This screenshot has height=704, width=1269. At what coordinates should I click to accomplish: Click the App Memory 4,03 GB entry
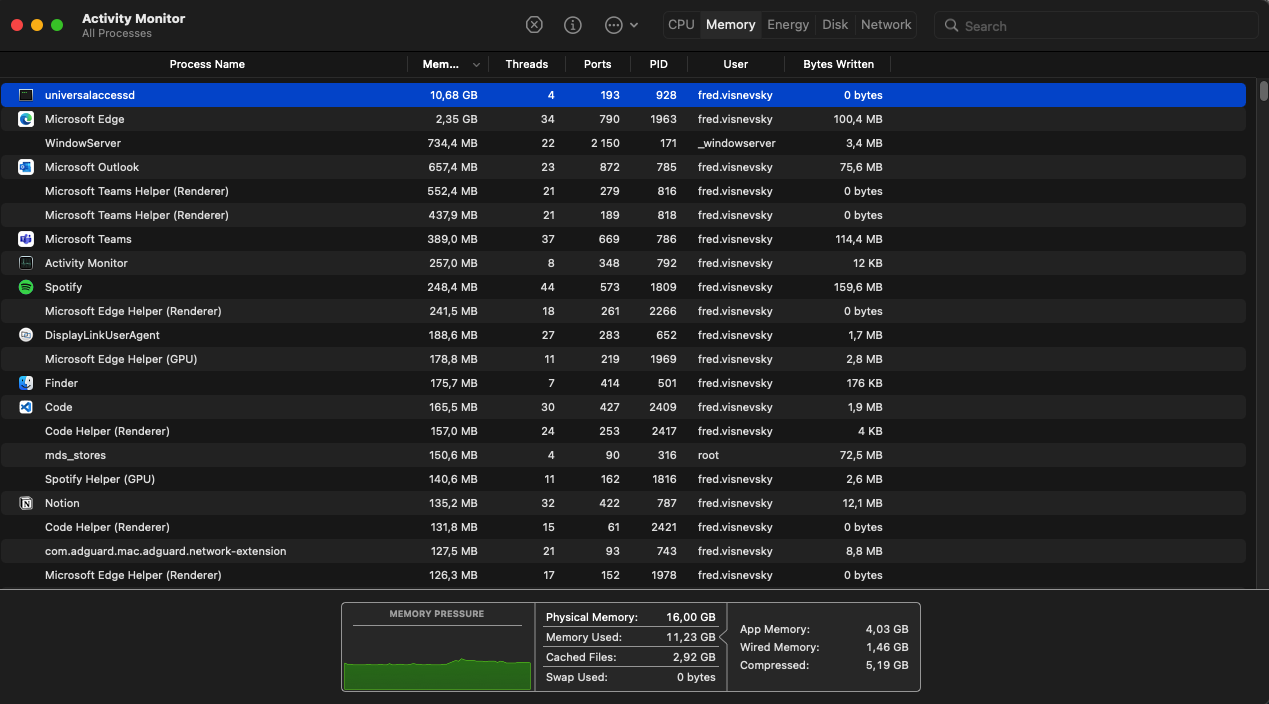point(824,629)
